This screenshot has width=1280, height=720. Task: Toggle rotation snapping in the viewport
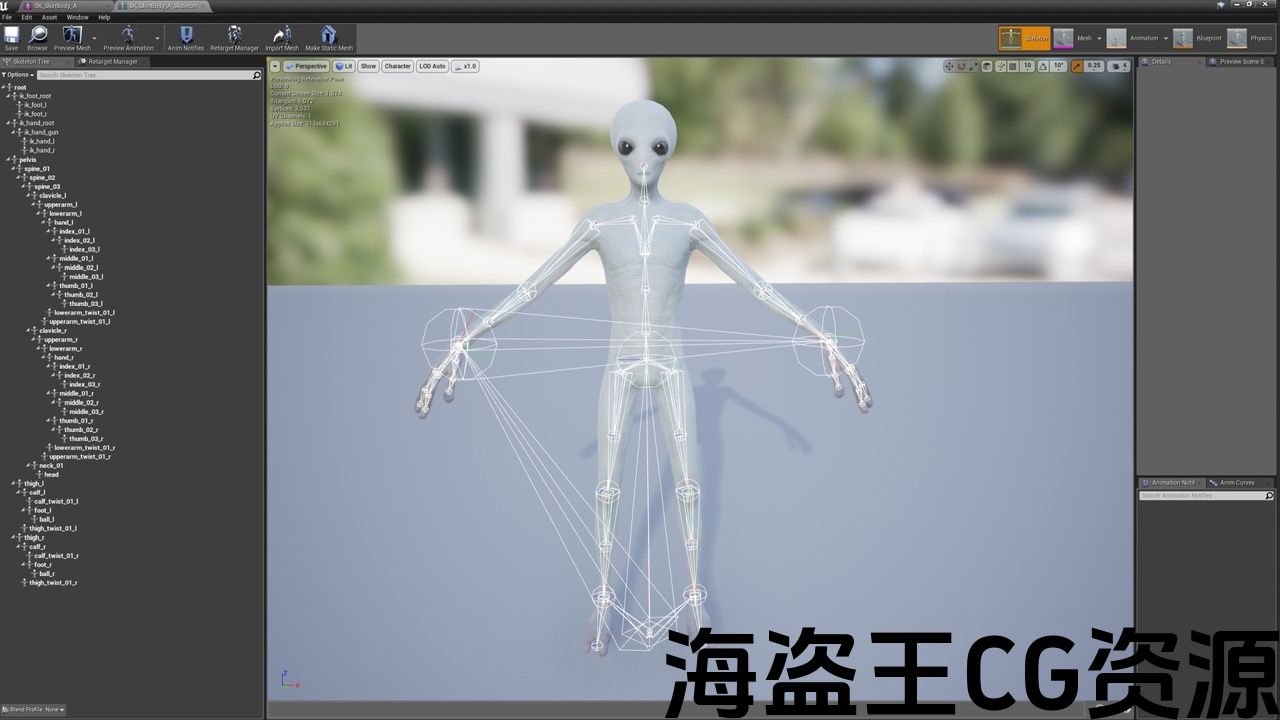pos(1045,66)
